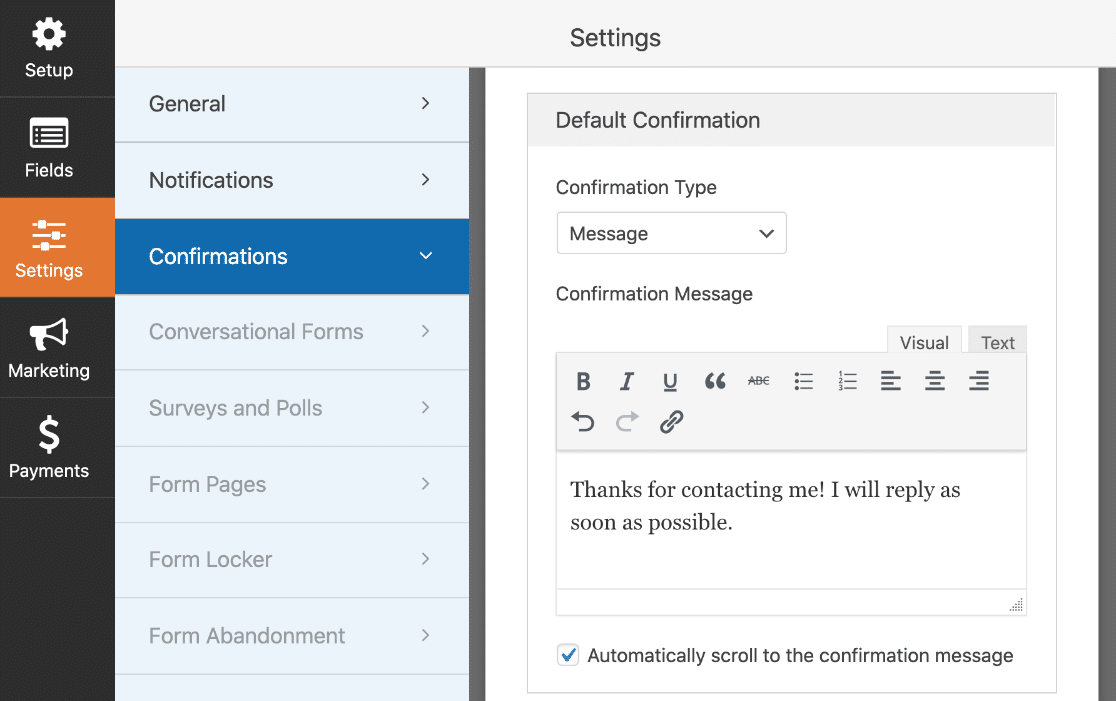Open Conversational Forms section
The height and width of the screenshot is (701, 1116).
292,332
